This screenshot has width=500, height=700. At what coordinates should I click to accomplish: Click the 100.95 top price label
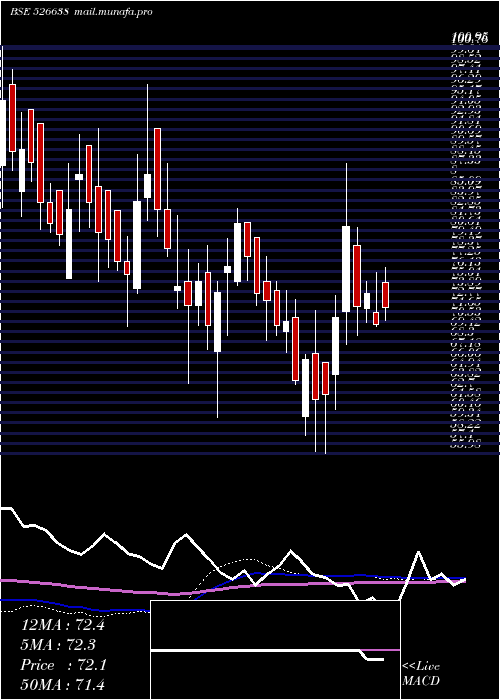[468, 39]
